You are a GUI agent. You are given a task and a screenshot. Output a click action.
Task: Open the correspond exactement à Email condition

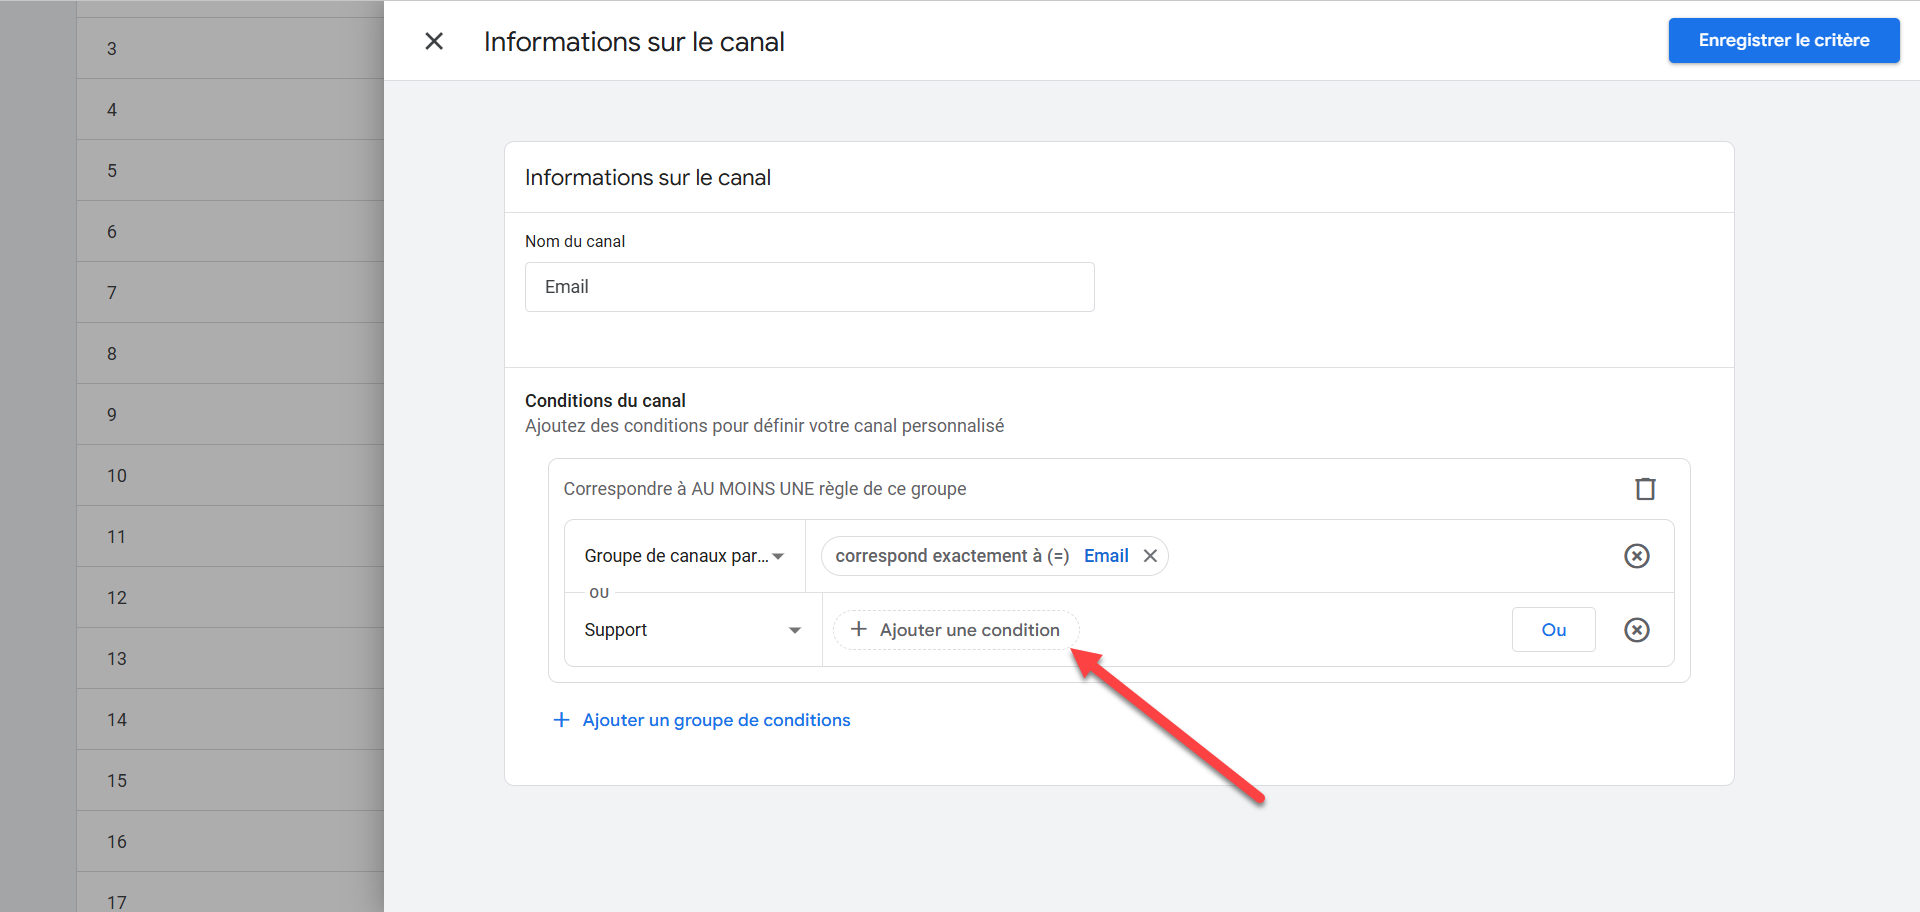pyautogui.click(x=951, y=556)
